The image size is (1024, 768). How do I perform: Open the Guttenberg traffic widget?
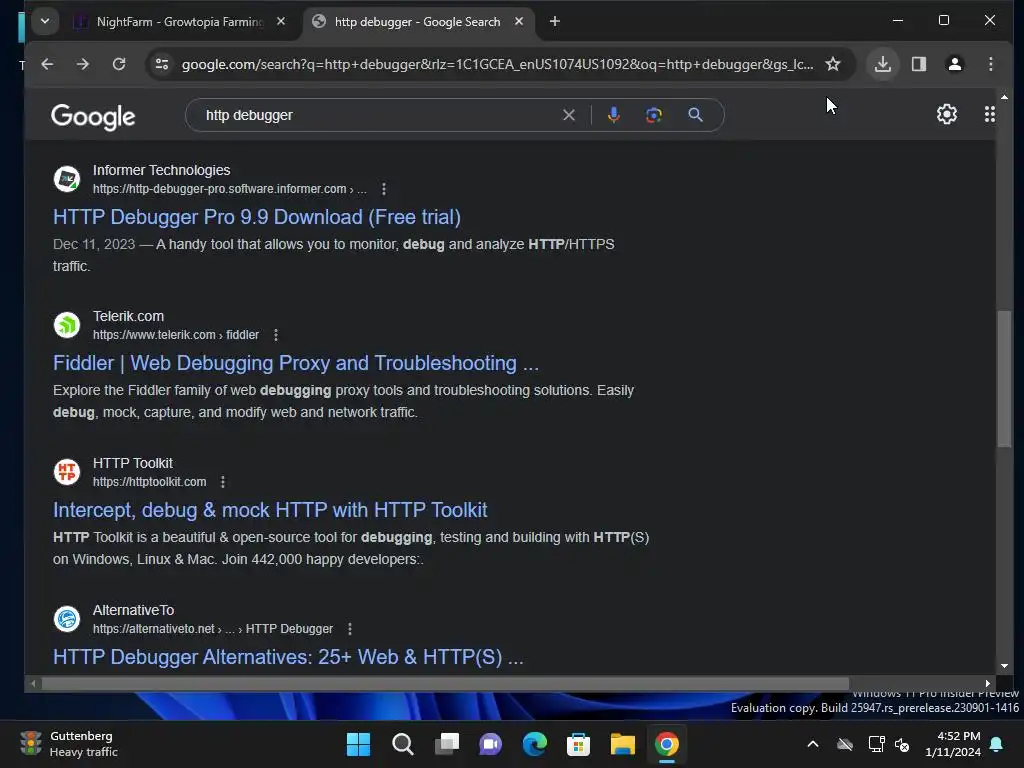pos(69,744)
